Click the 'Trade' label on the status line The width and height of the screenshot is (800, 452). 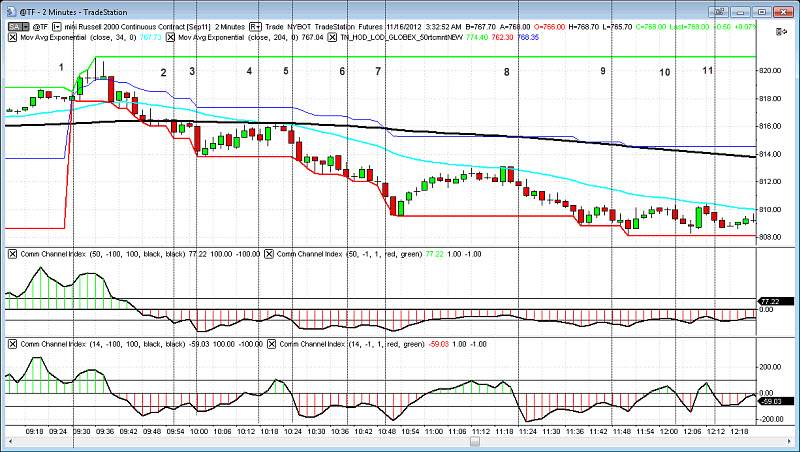(274, 27)
